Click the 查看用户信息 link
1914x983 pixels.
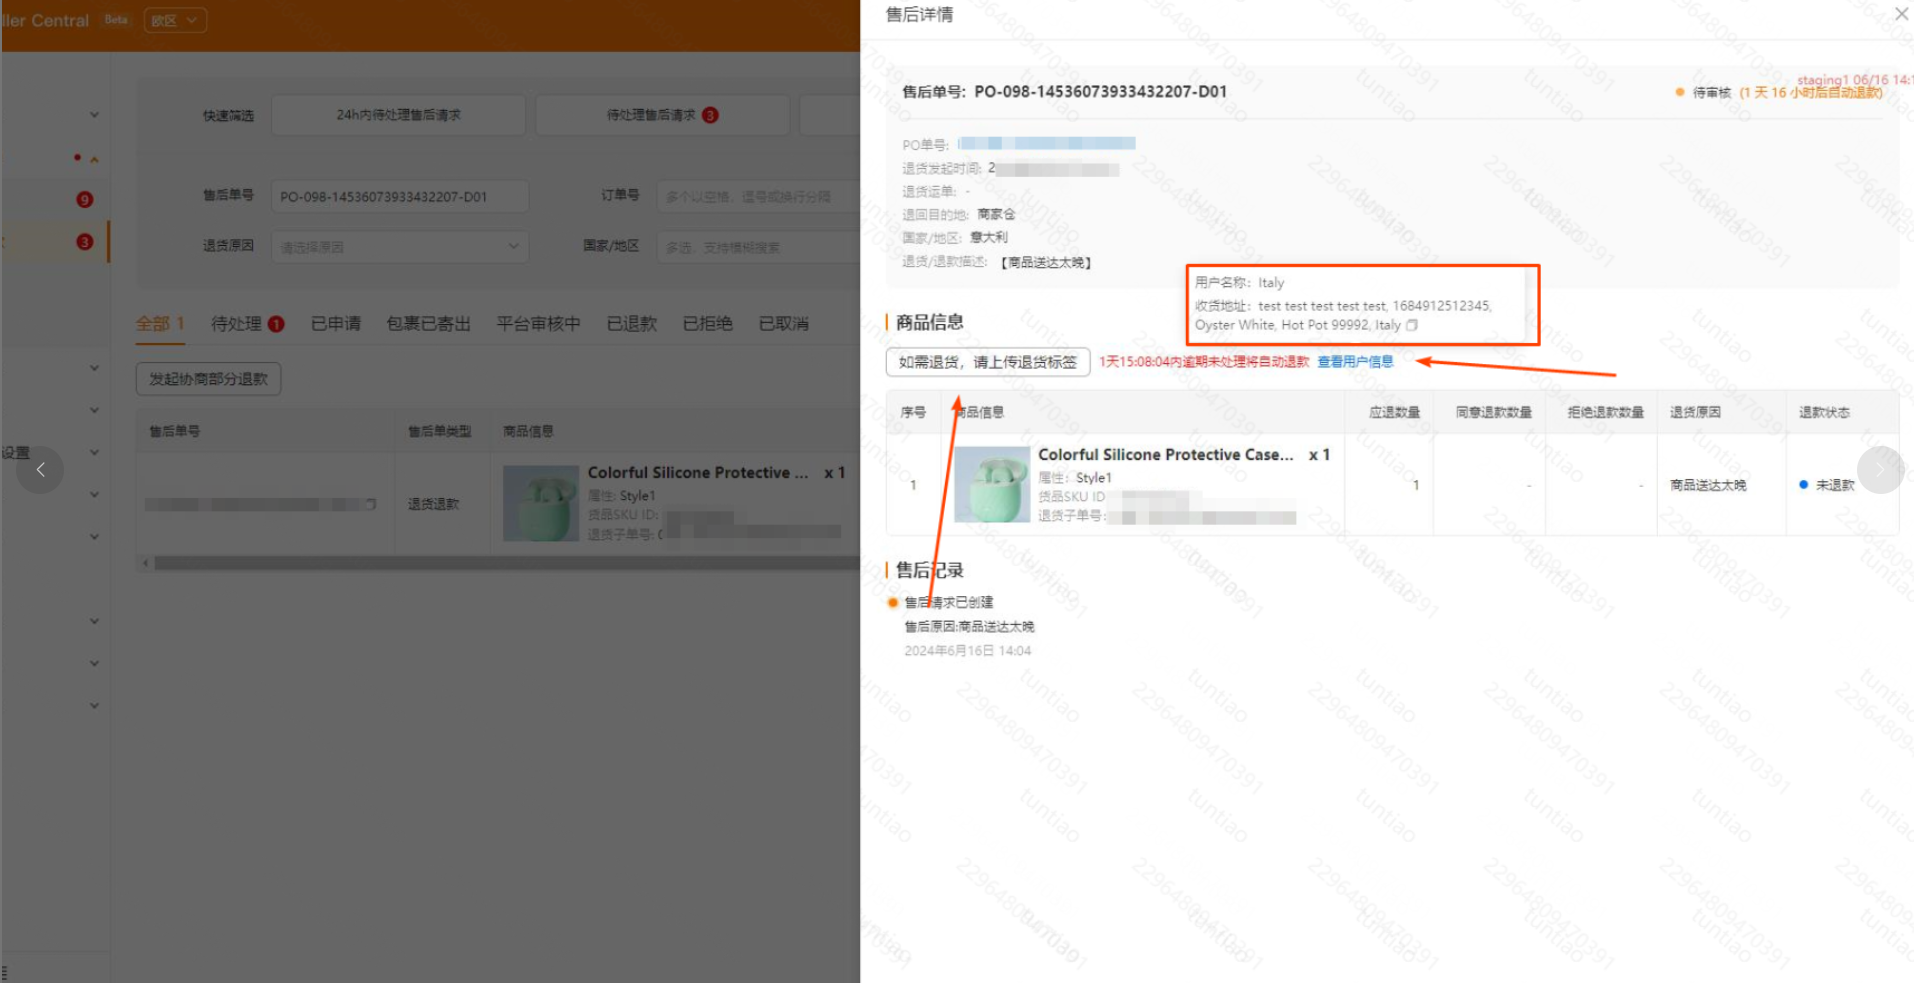(x=1355, y=361)
